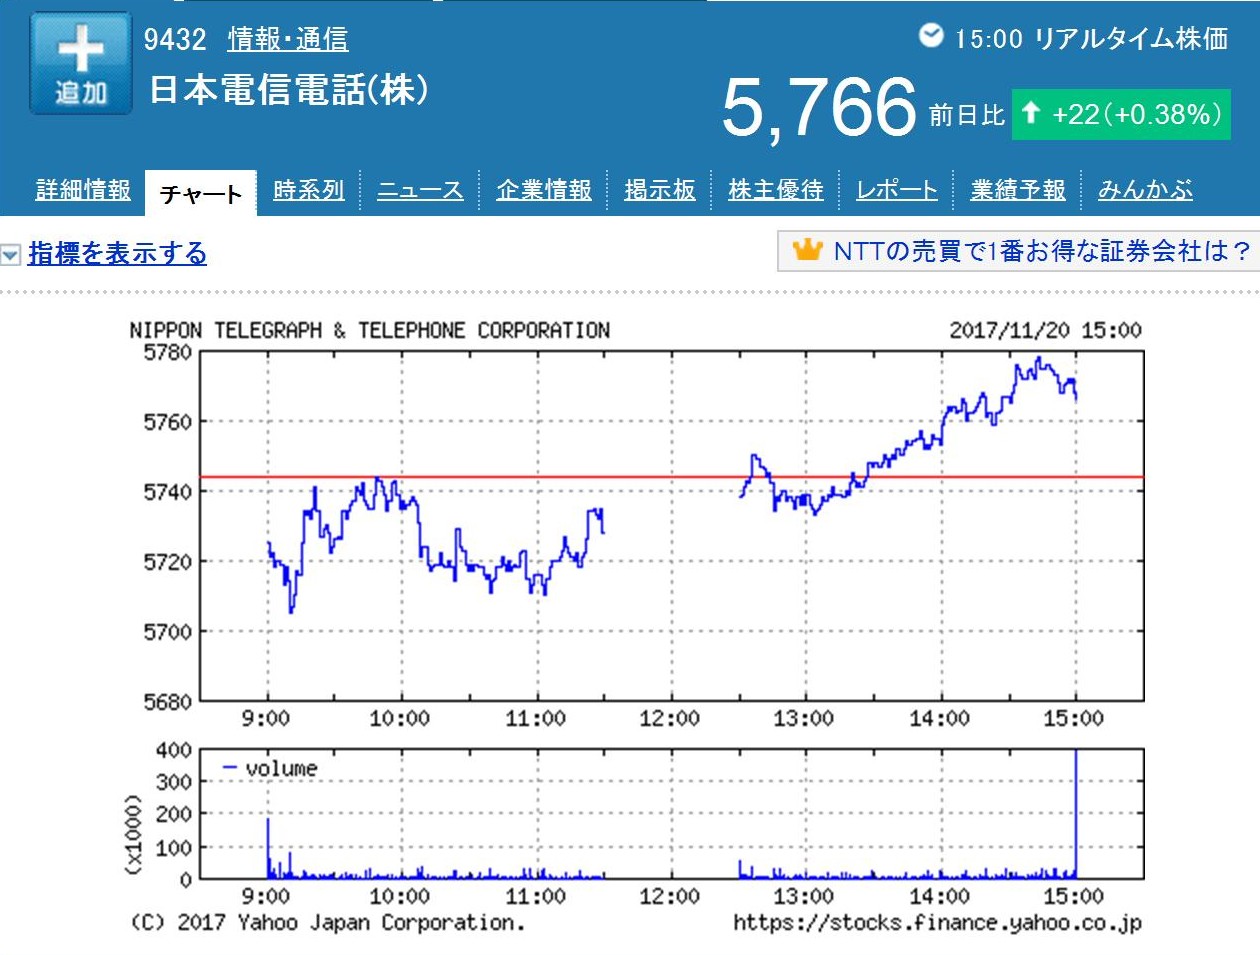View the 株主優待 tab
1260x955 pixels.
pos(776,190)
